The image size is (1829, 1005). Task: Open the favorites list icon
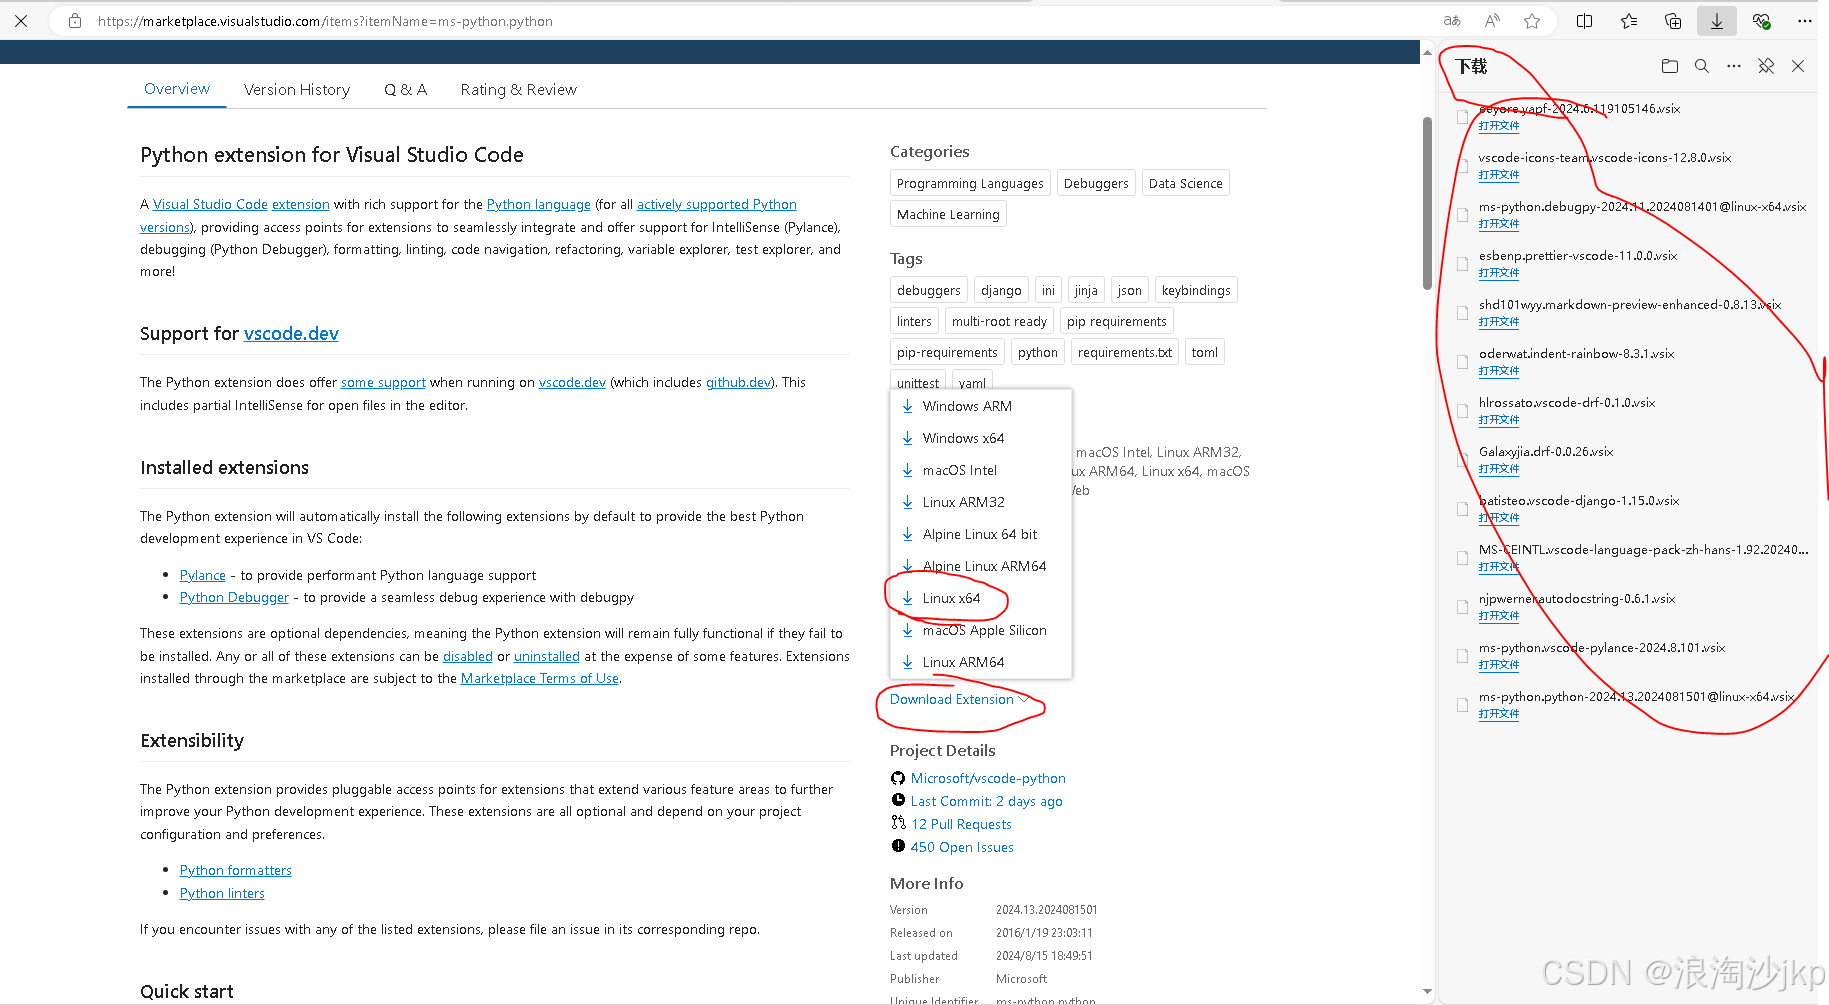[x=1629, y=21]
